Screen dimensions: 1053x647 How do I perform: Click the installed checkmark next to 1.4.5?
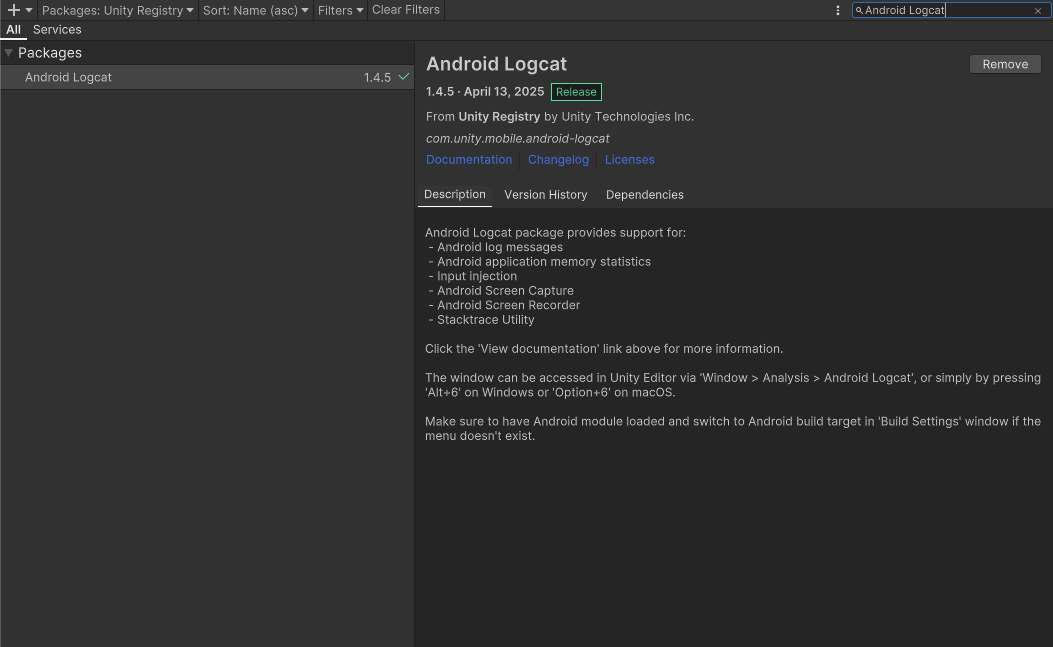click(x=404, y=77)
